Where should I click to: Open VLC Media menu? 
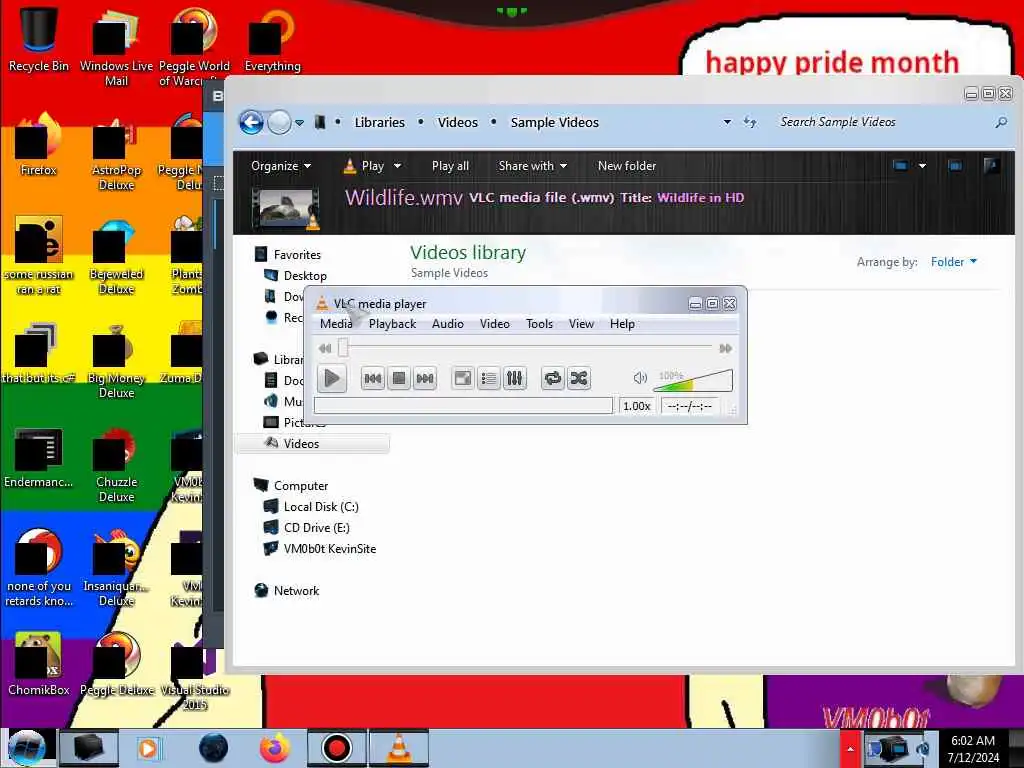tap(336, 324)
